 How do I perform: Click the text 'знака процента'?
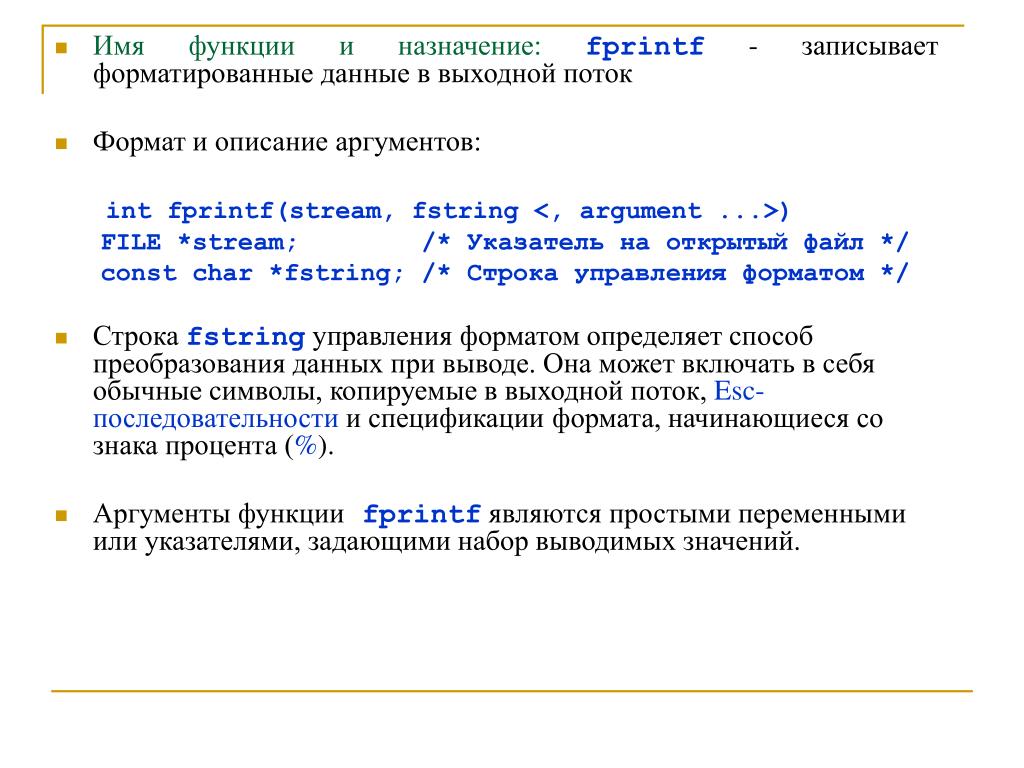pos(185,447)
